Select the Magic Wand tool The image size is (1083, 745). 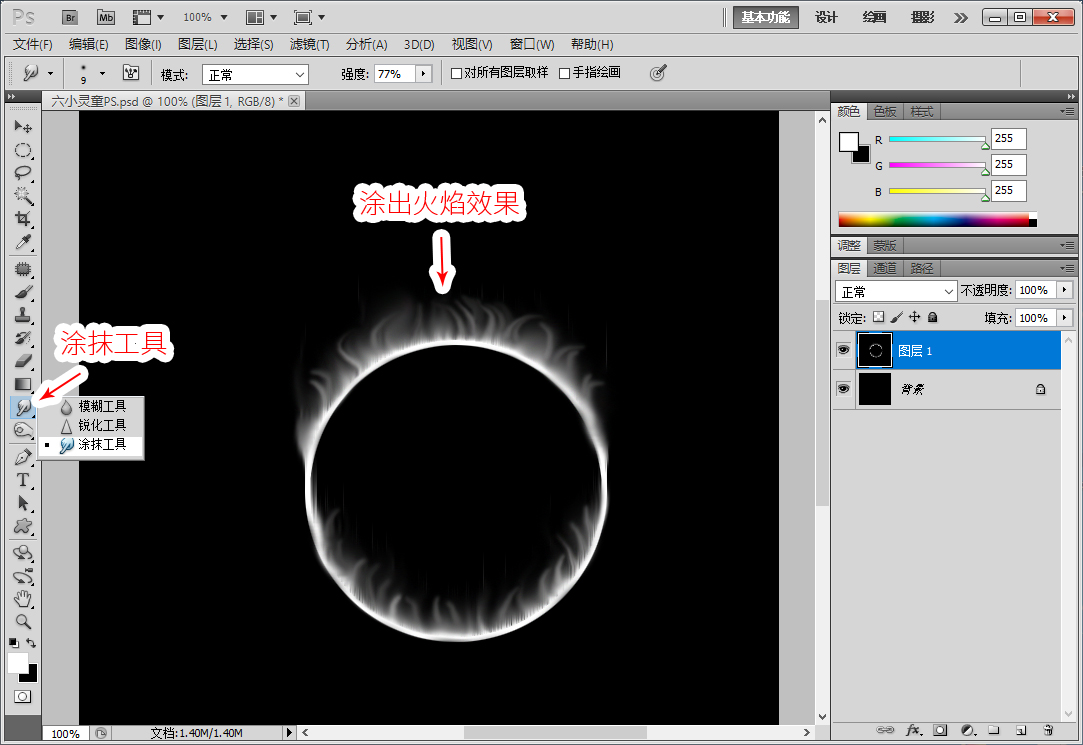point(23,195)
